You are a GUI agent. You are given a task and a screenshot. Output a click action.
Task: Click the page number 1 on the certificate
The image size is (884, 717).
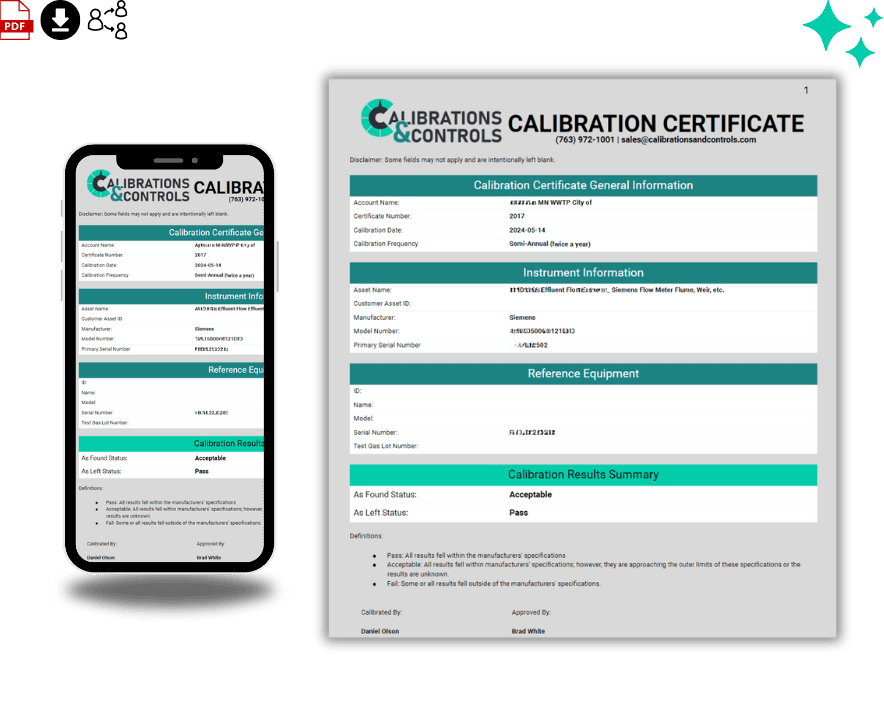coord(806,90)
